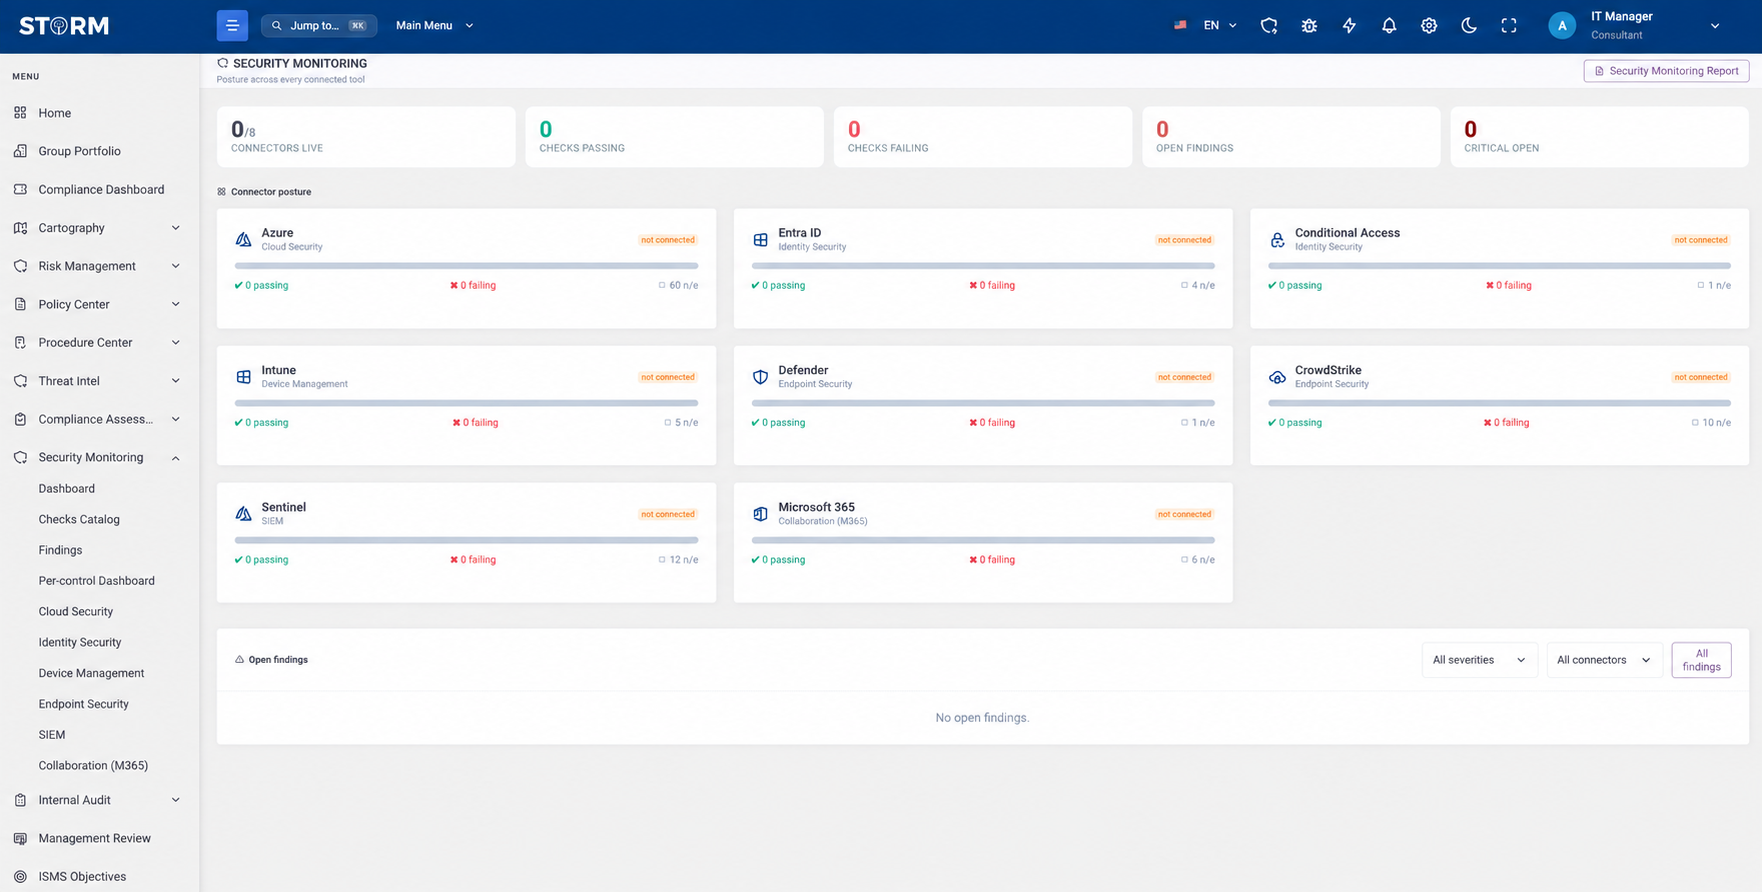
Task: Click the Sentinel connector icon
Action: 243,514
